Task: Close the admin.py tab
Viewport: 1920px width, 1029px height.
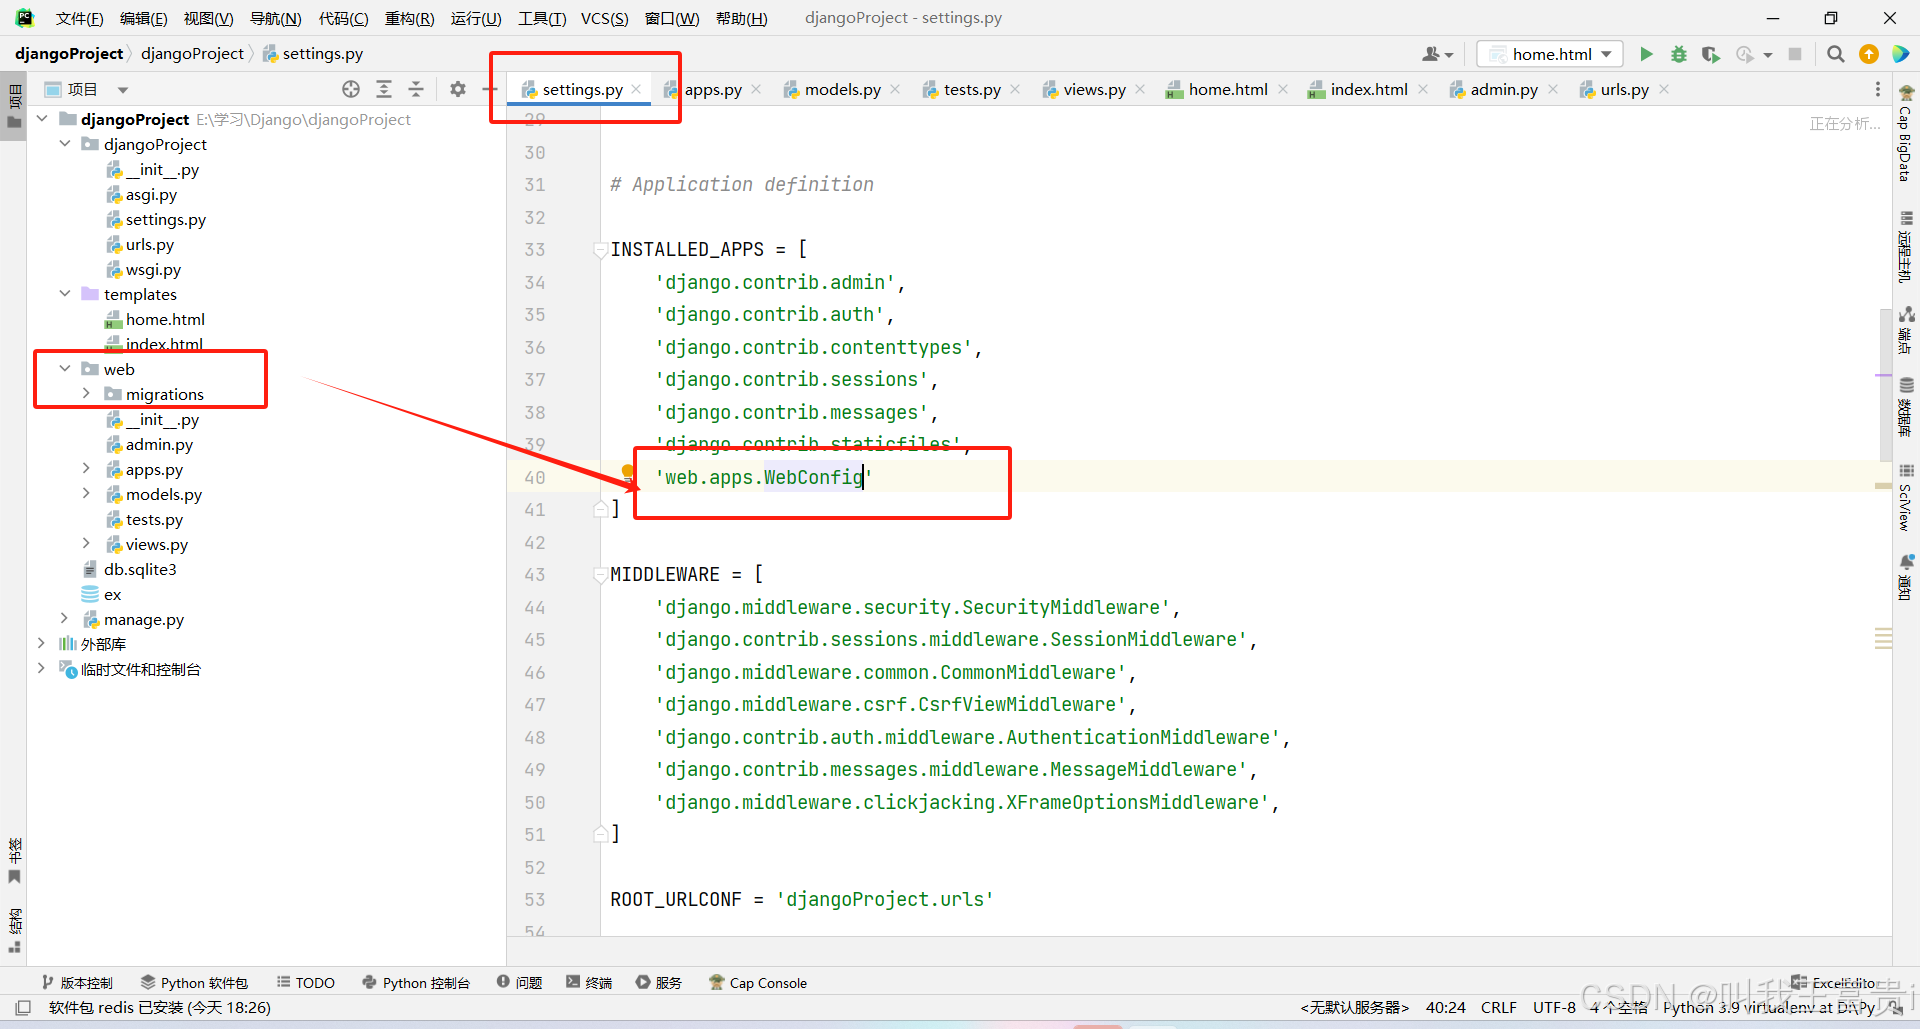Action: tap(1553, 89)
